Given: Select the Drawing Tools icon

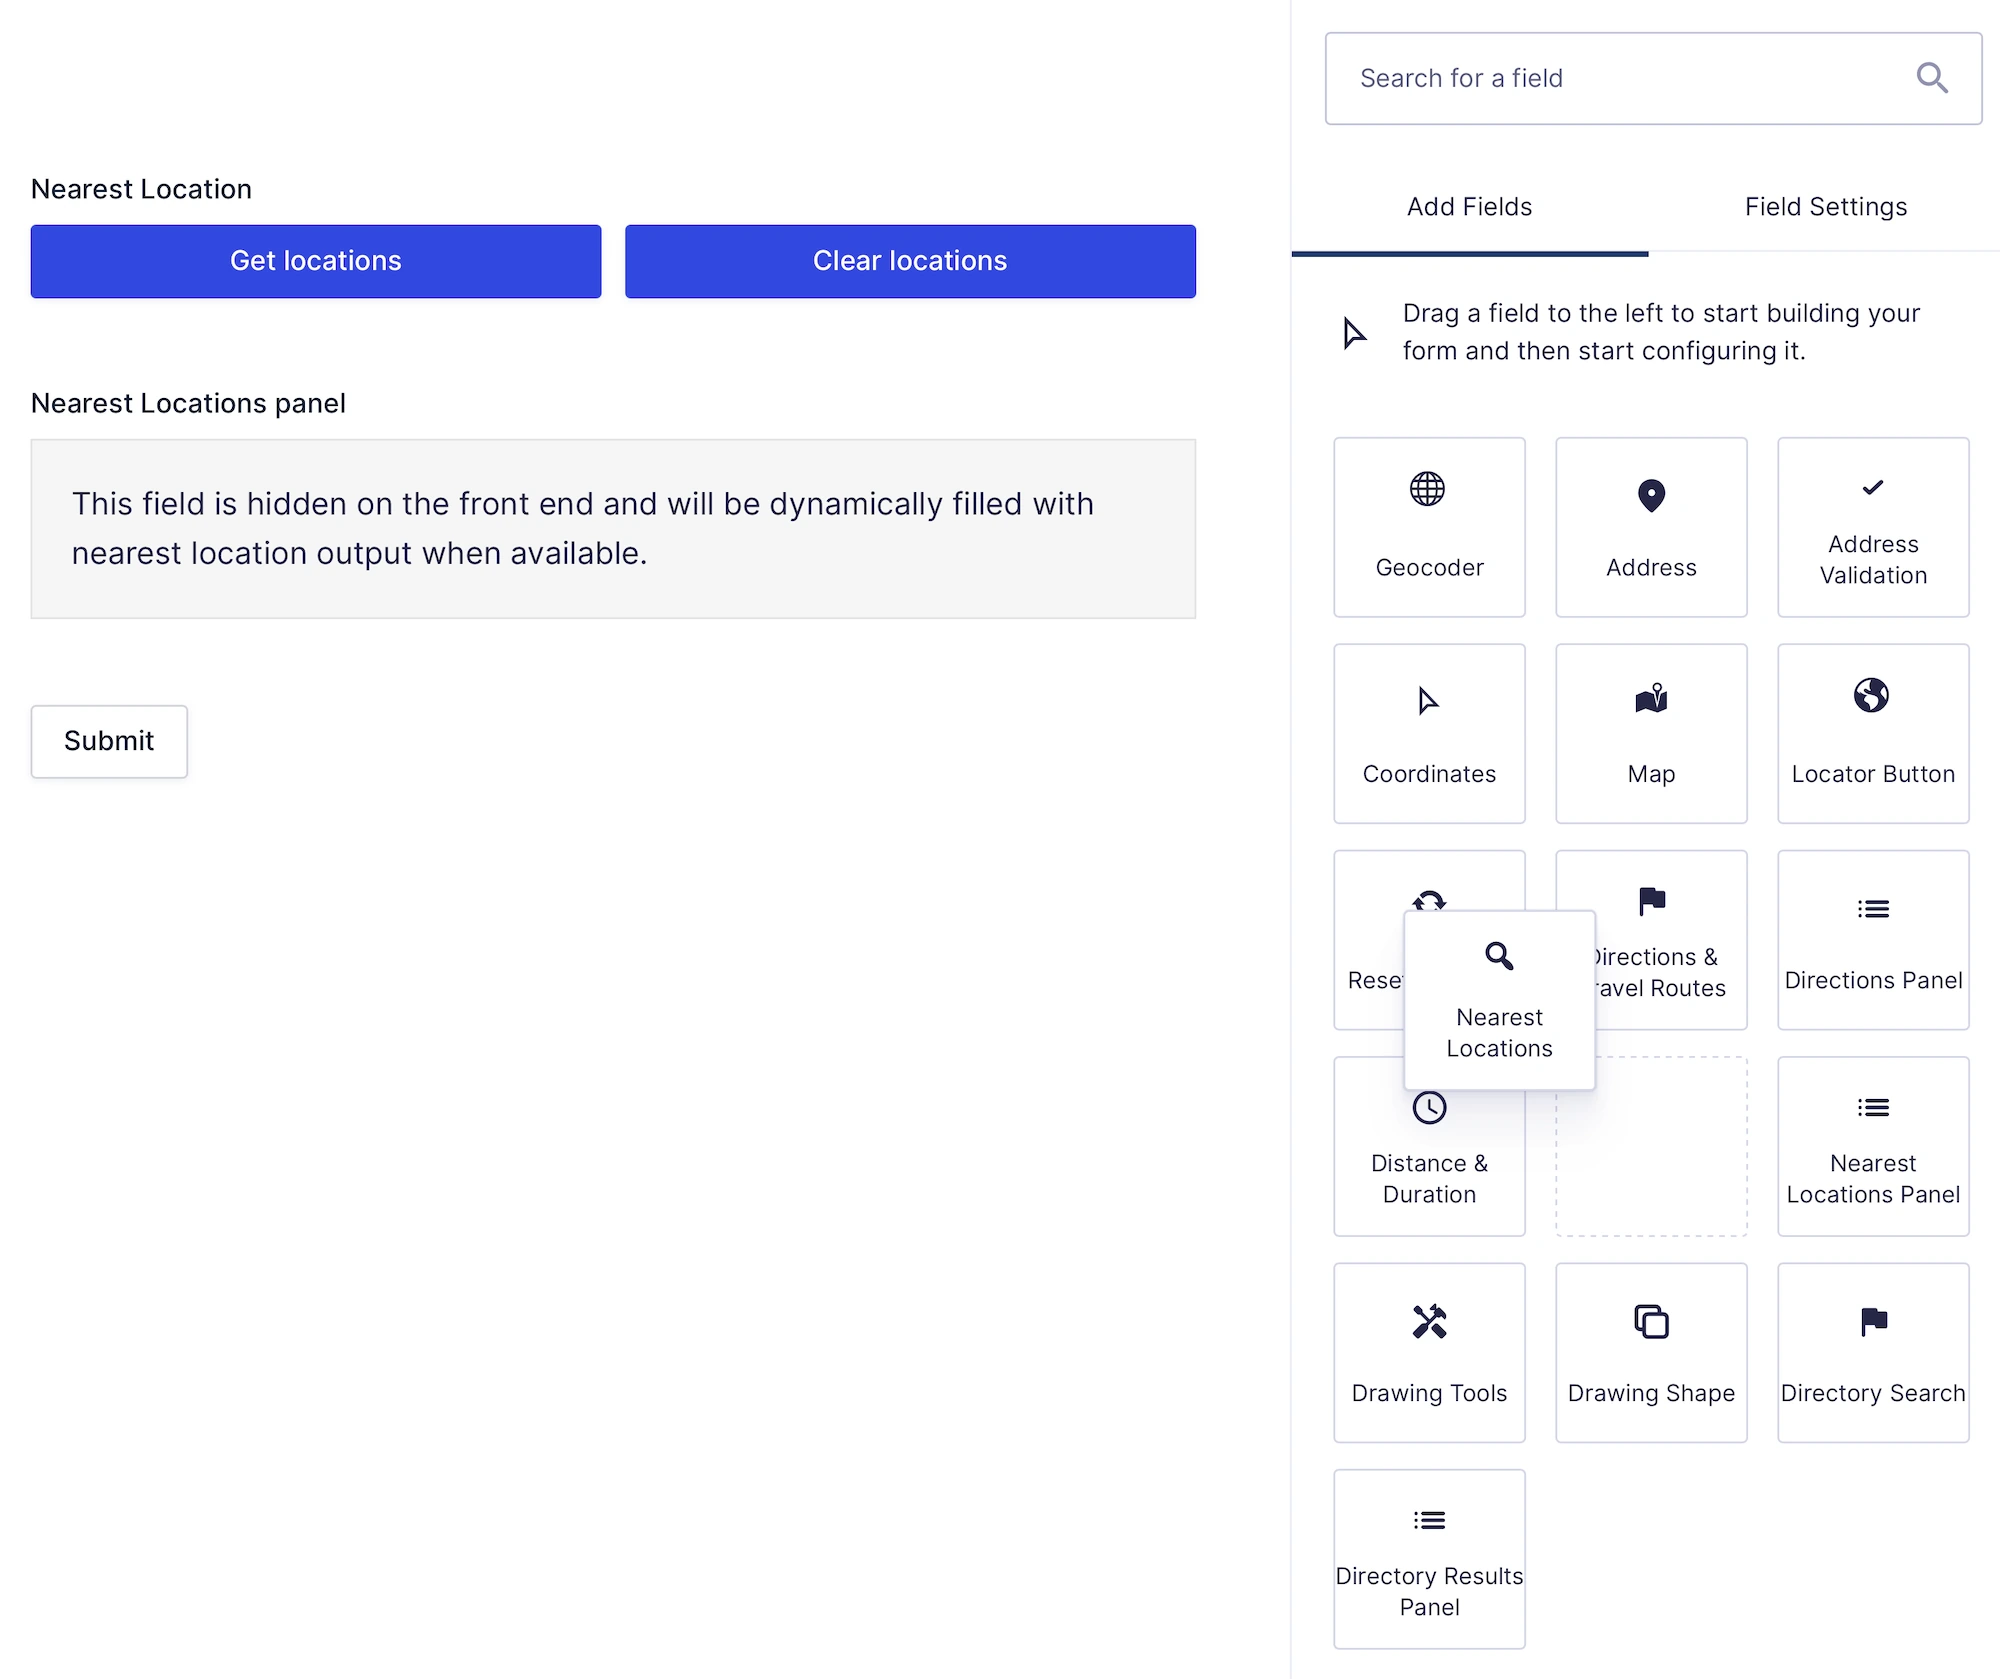Looking at the screenshot, I should pos(1429,1321).
